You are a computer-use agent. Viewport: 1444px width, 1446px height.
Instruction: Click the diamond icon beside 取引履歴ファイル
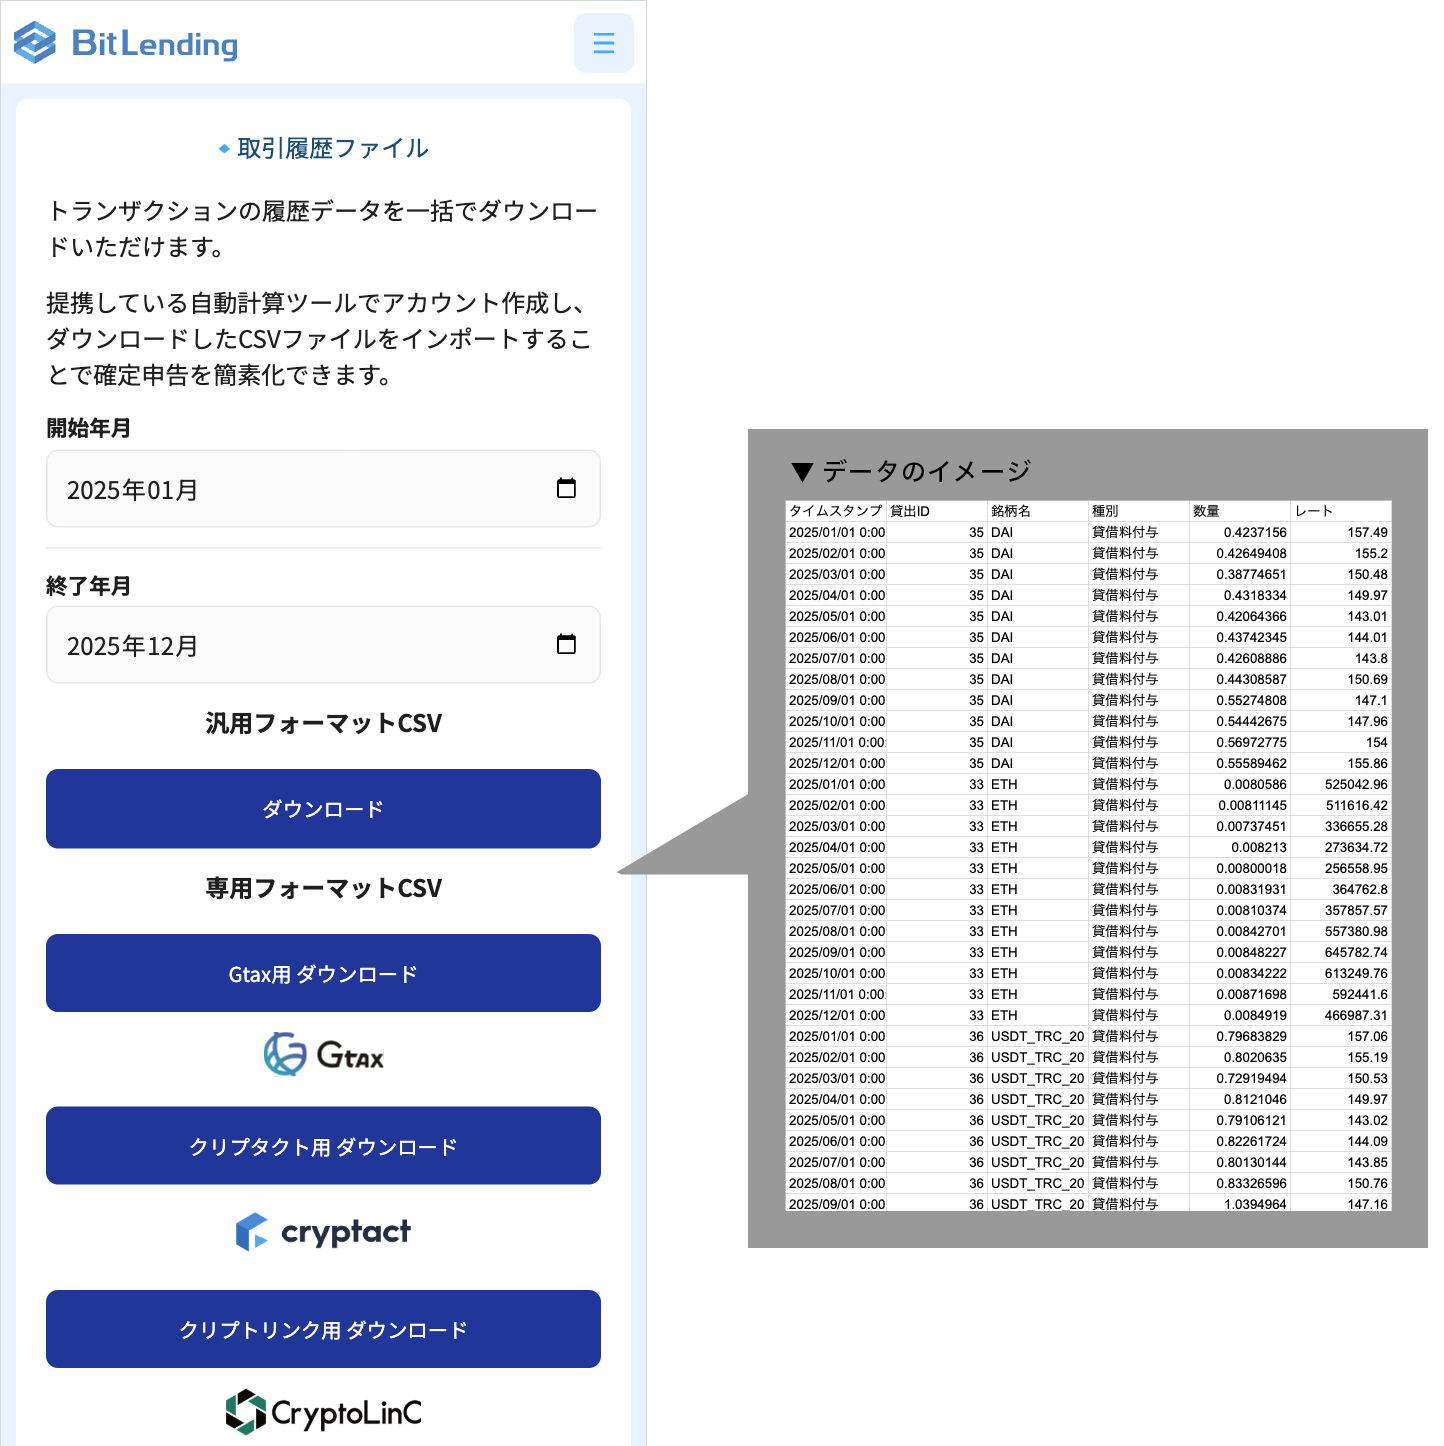point(224,147)
